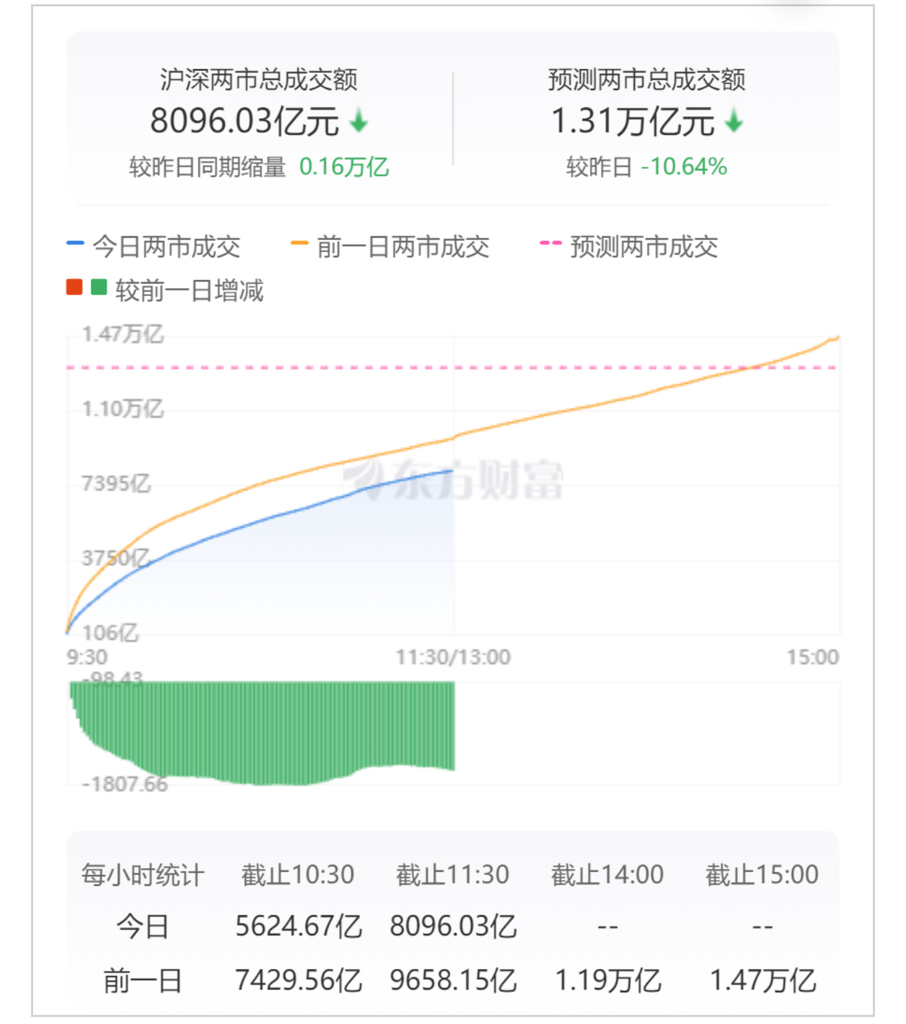Click the 9:30 time axis label
The width and height of the screenshot is (906, 1024).
[87, 657]
